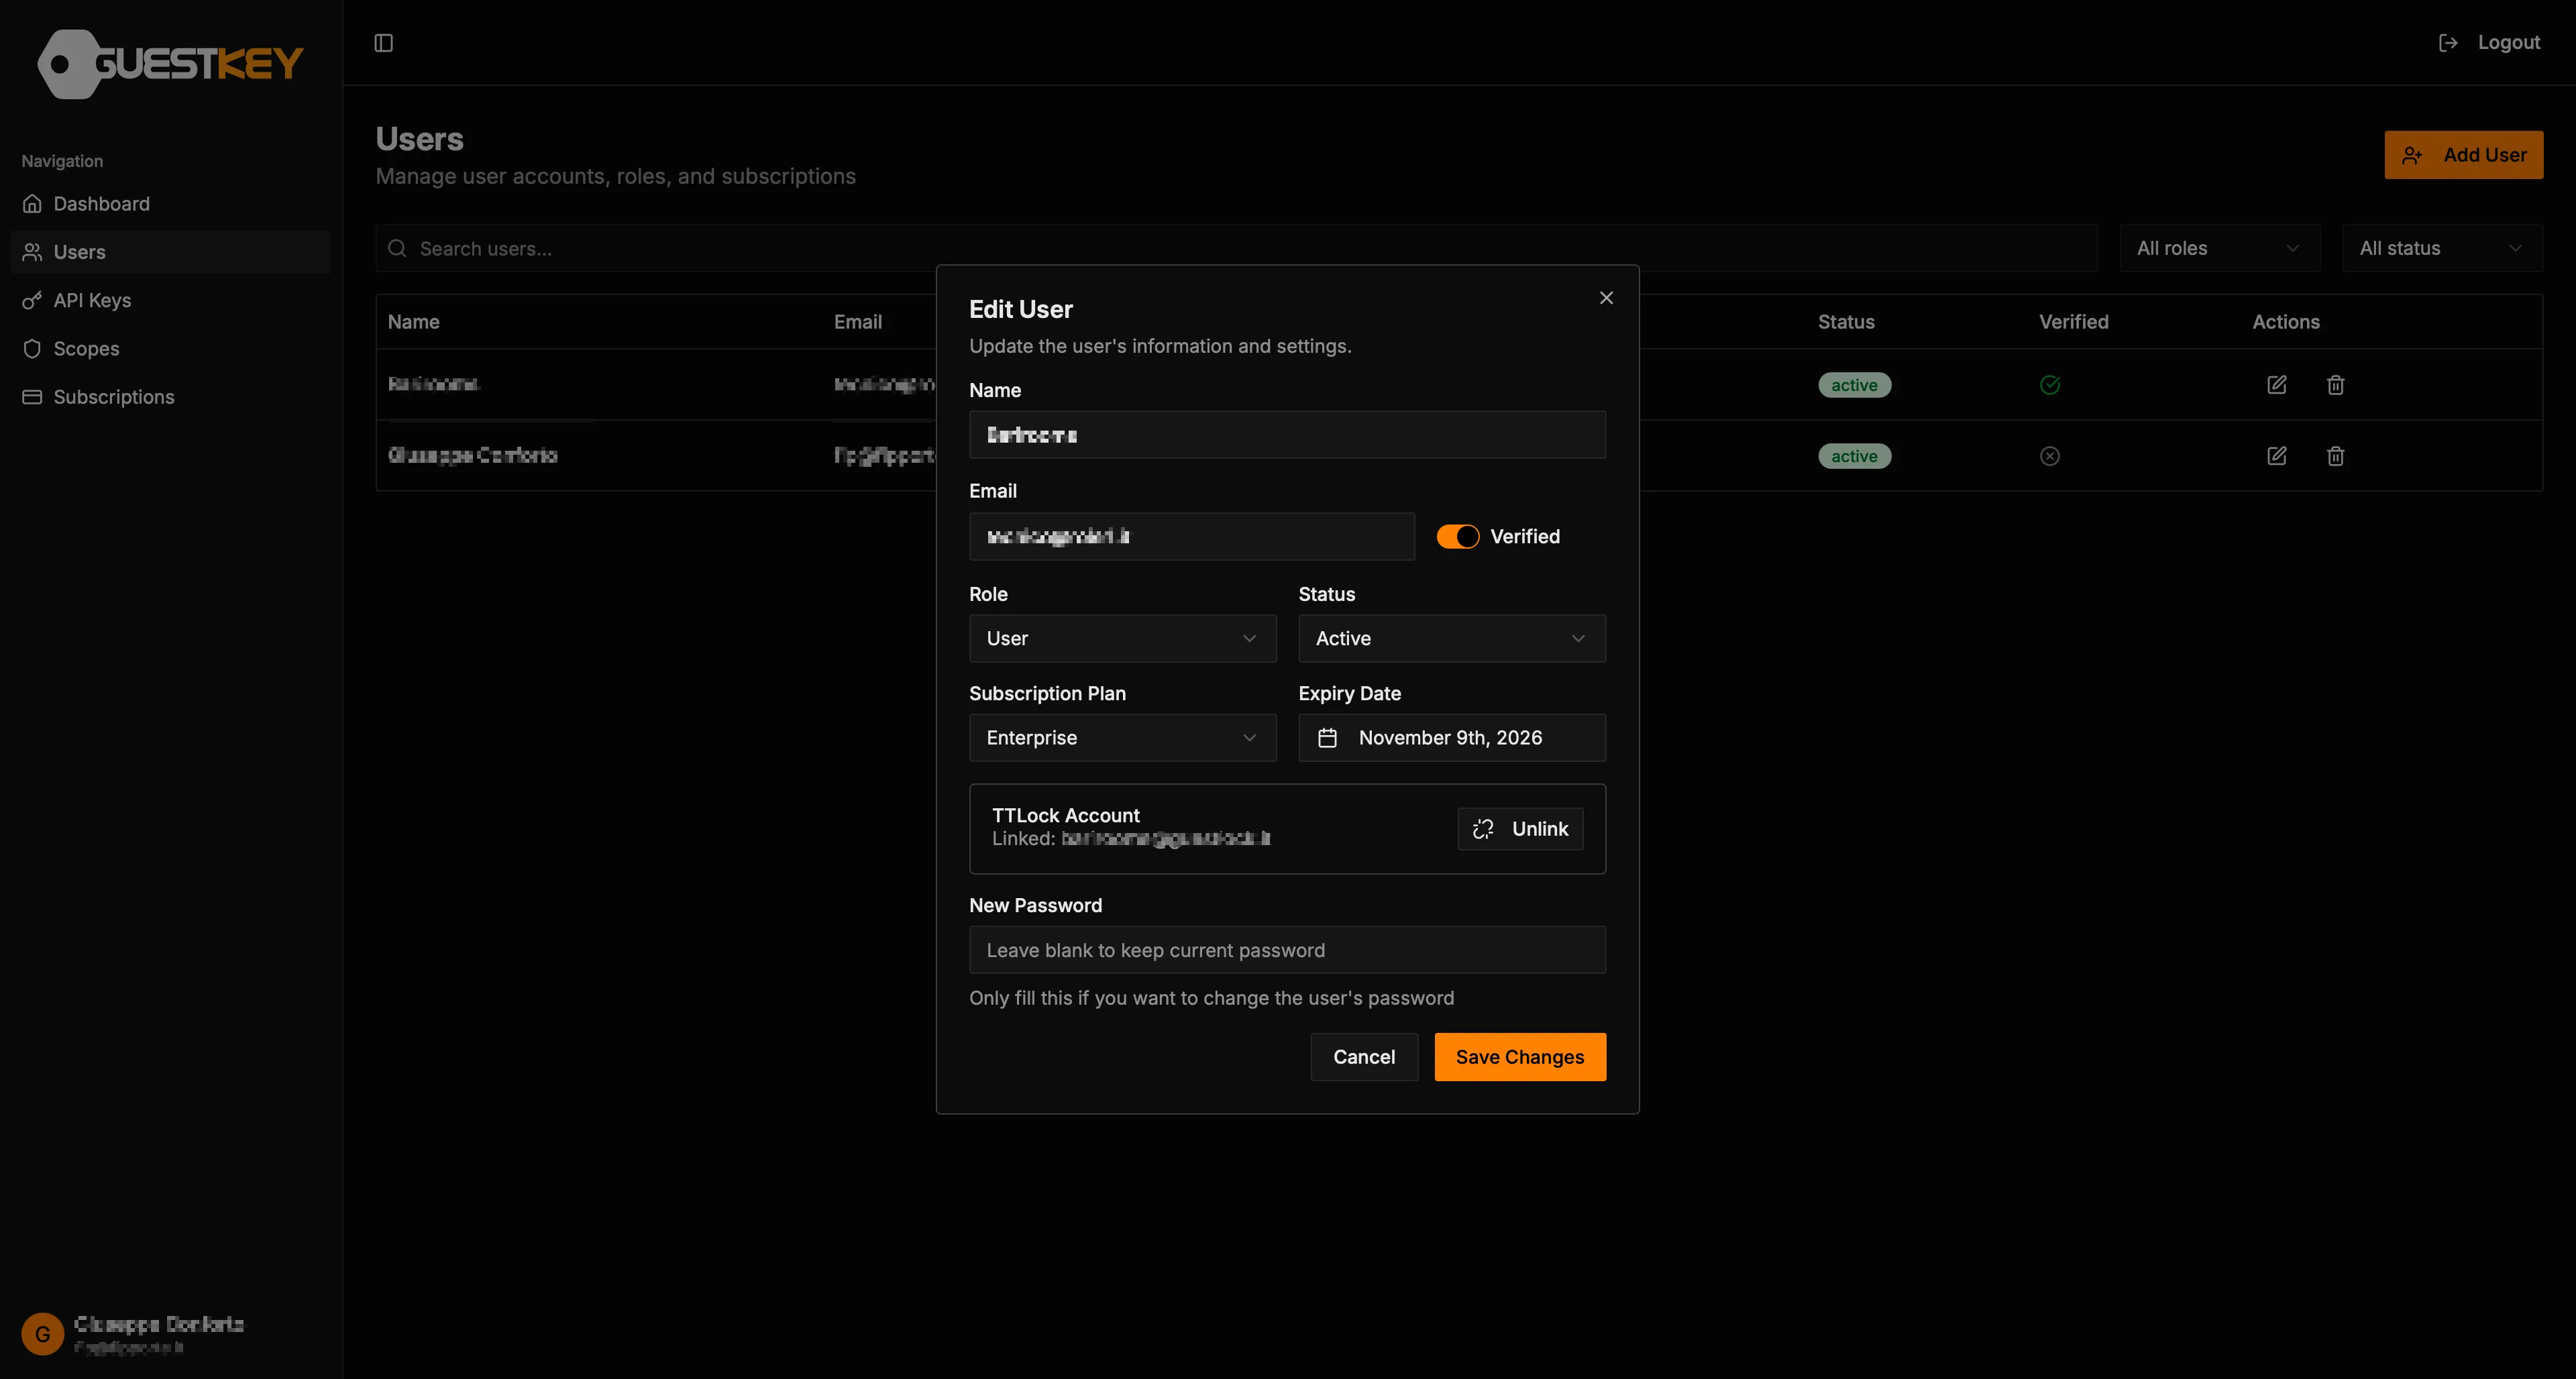Delete the second user with the trash icon
Image resolution: width=2576 pixels, height=1379 pixels.
[x=2335, y=456]
